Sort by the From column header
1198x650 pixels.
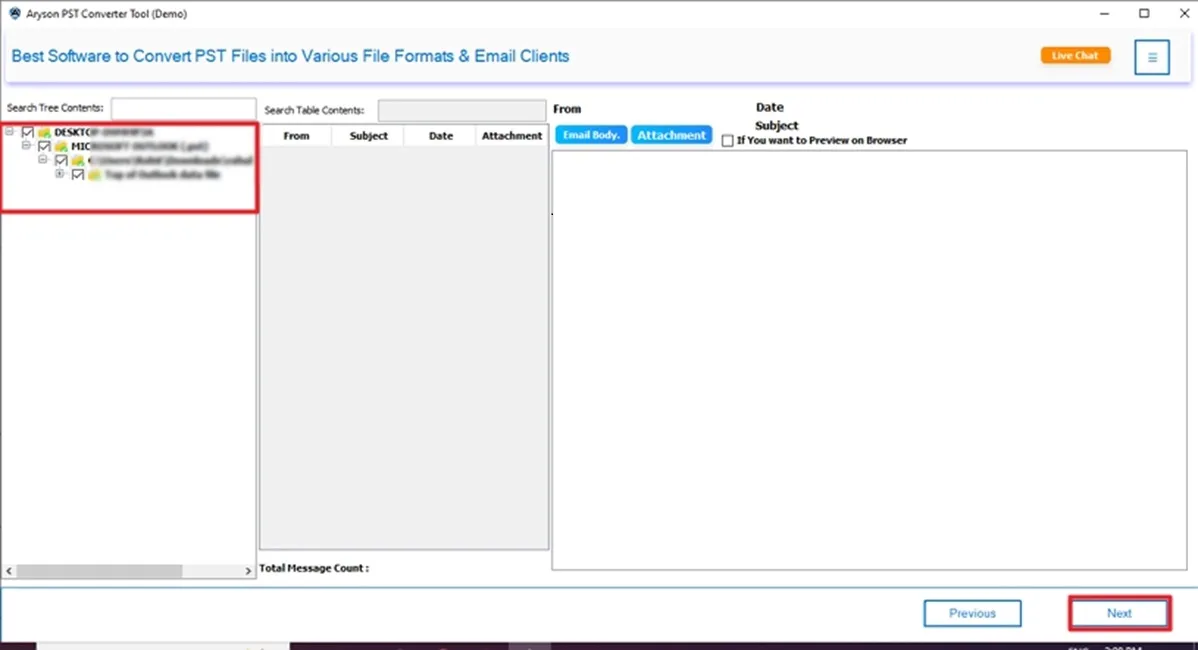tap(296, 136)
